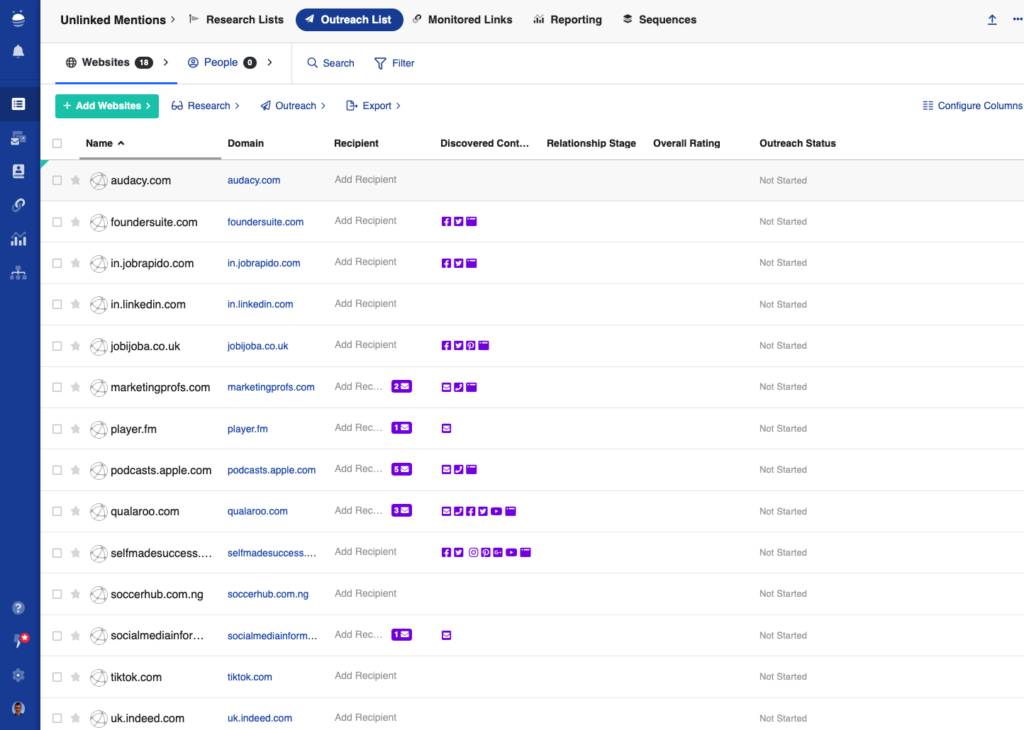This screenshot has height=730, width=1024.
Task: Select the player.fm row checkbox
Action: click(x=57, y=429)
